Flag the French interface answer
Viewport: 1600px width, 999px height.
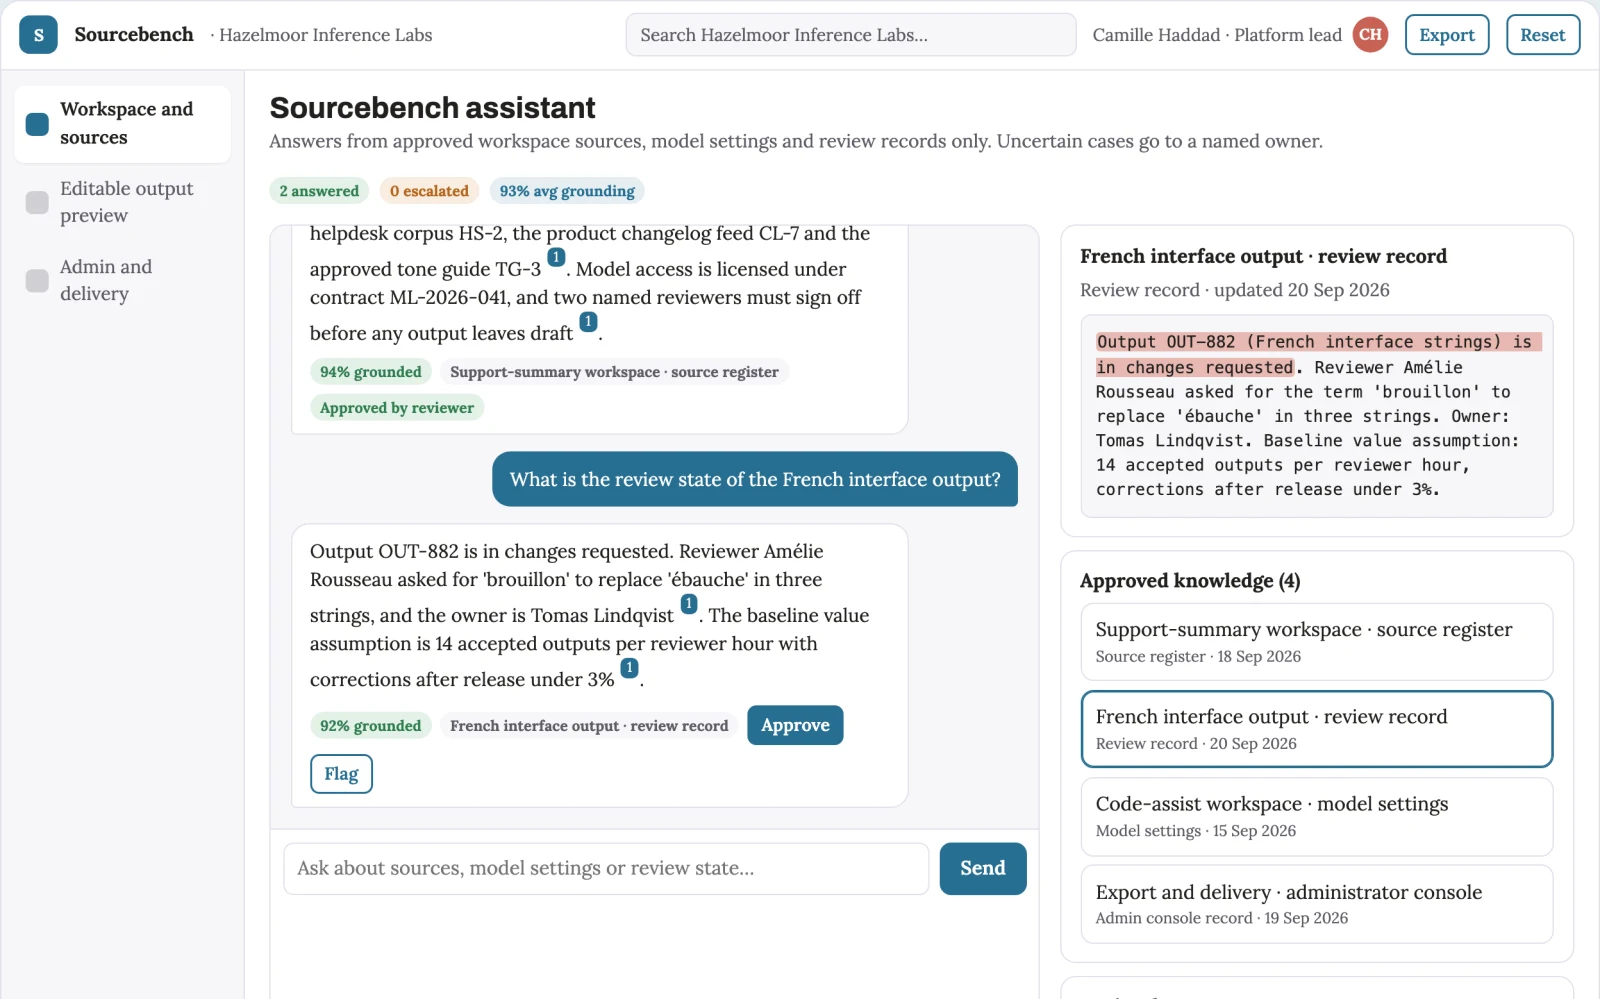[x=341, y=774]
